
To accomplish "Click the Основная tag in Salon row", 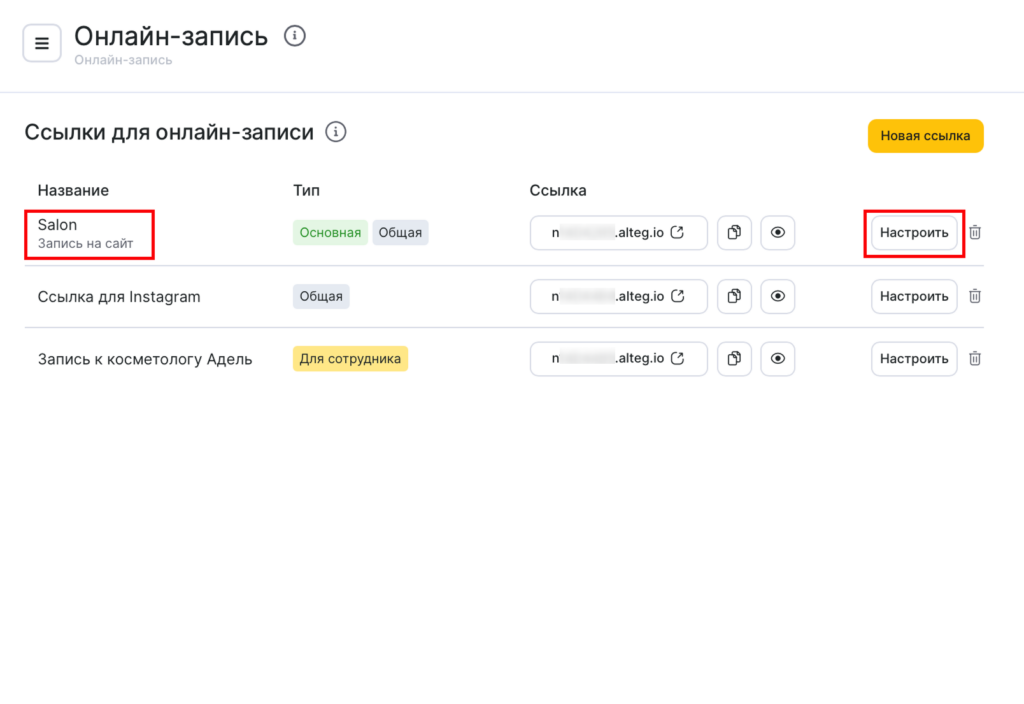I will point(330,233).
